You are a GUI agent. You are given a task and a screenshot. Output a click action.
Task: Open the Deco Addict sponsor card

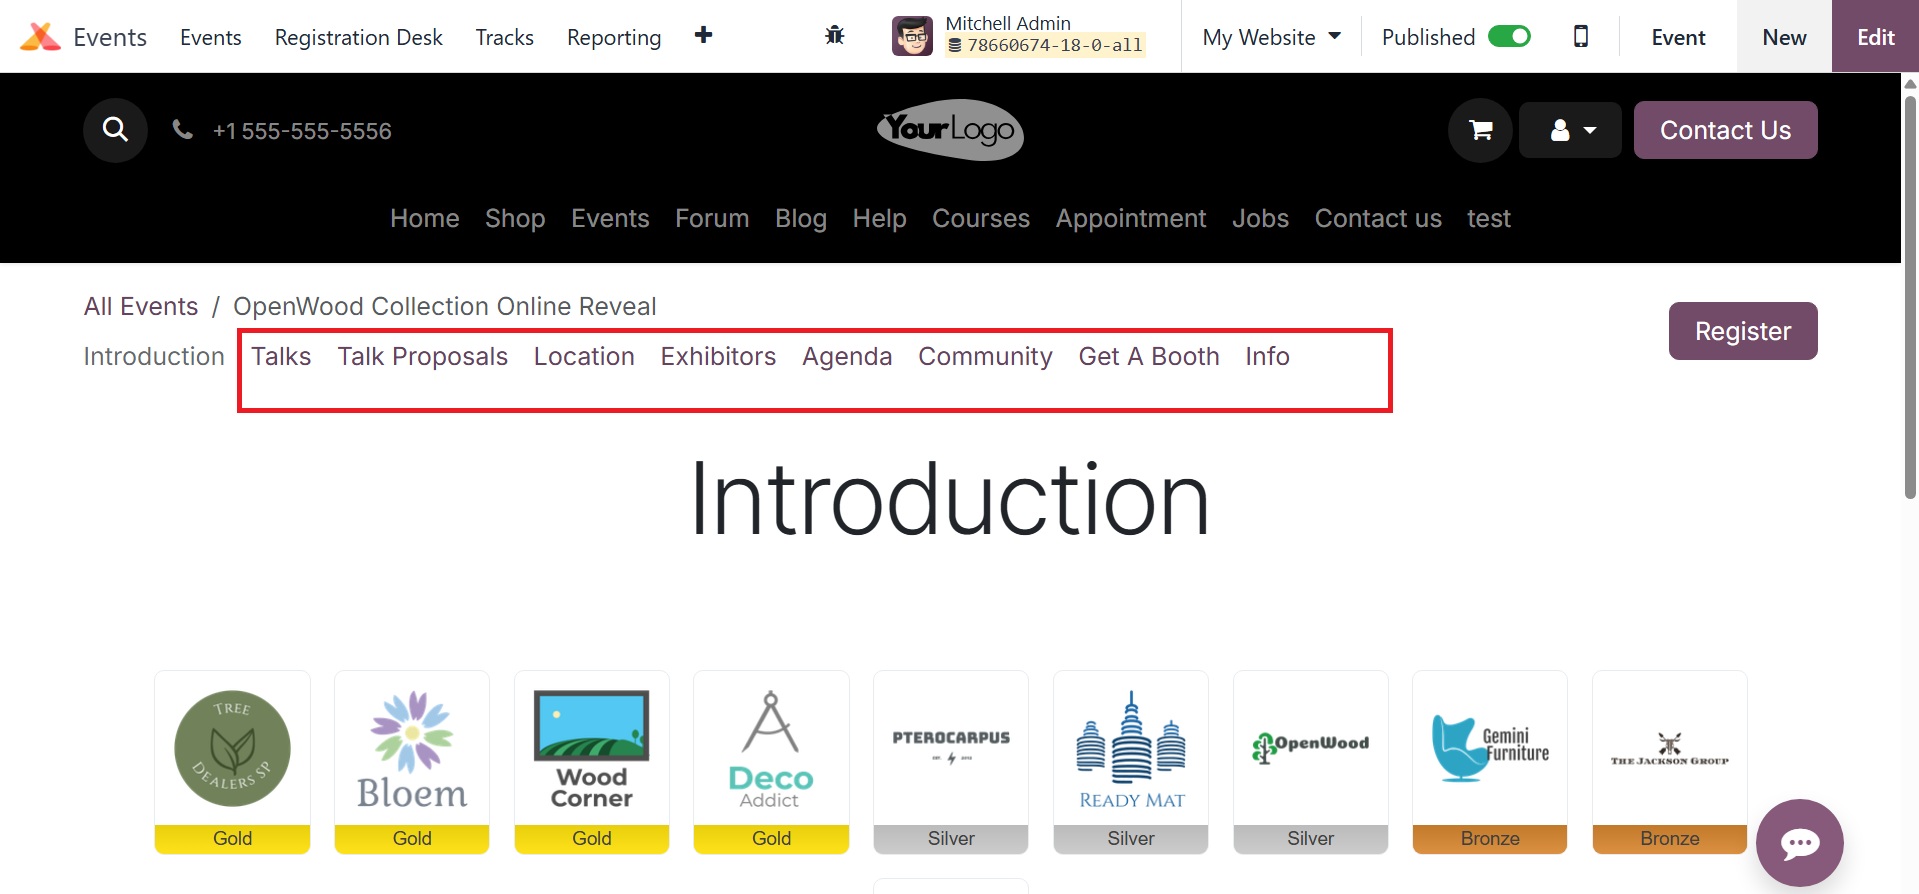771,762
